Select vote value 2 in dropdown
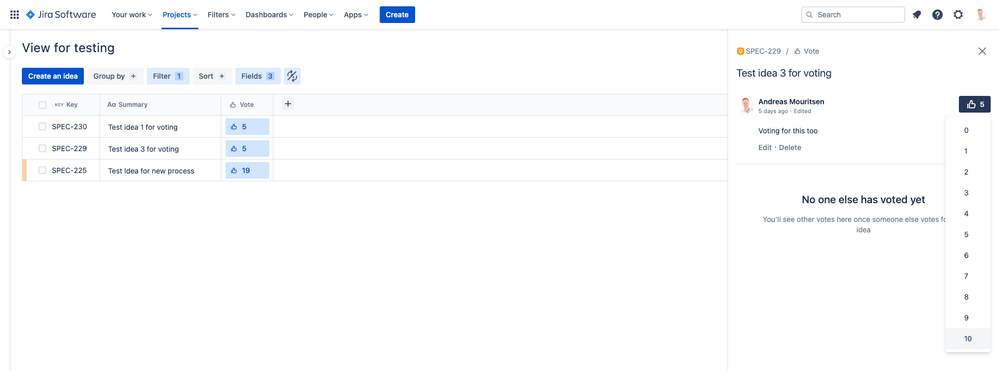Screen dimensions: 999x371 967,172
